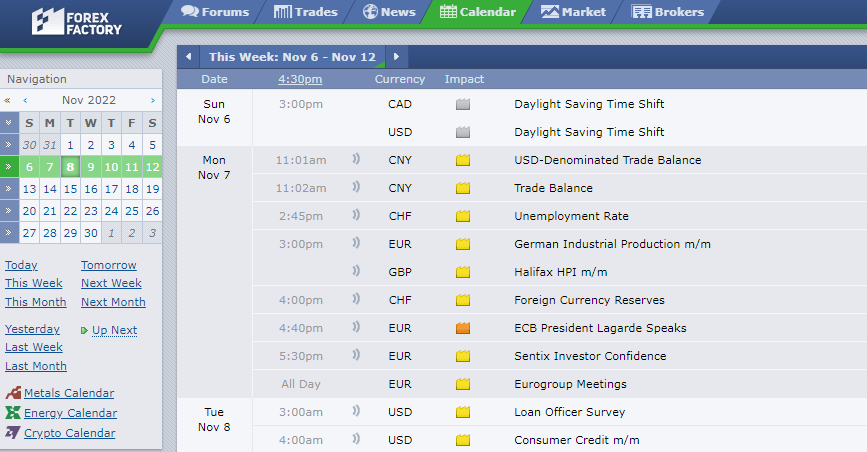Viewport: 867px width, 452px height.
Task: Select week row starting Oct 30 chevron
Action: pos(9,145)
